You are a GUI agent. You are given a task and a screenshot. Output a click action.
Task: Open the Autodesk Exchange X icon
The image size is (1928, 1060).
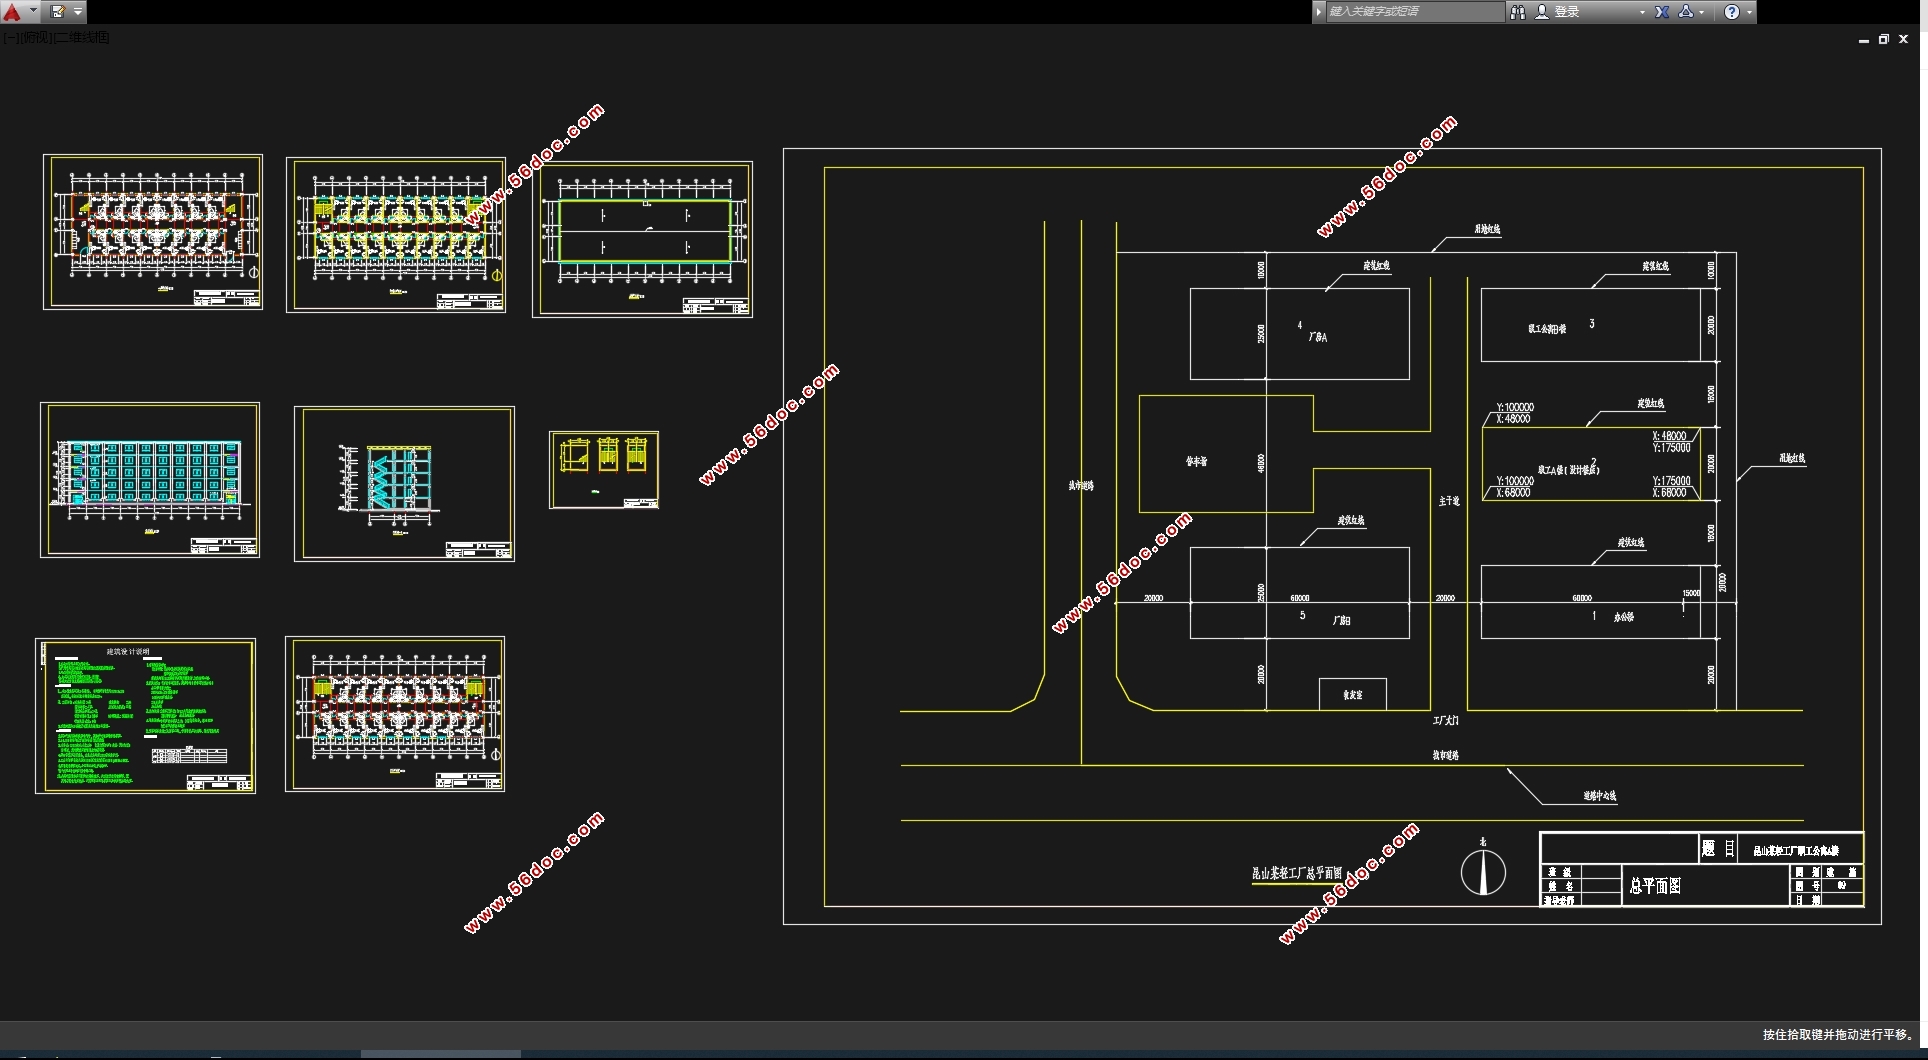point(1662,12)
